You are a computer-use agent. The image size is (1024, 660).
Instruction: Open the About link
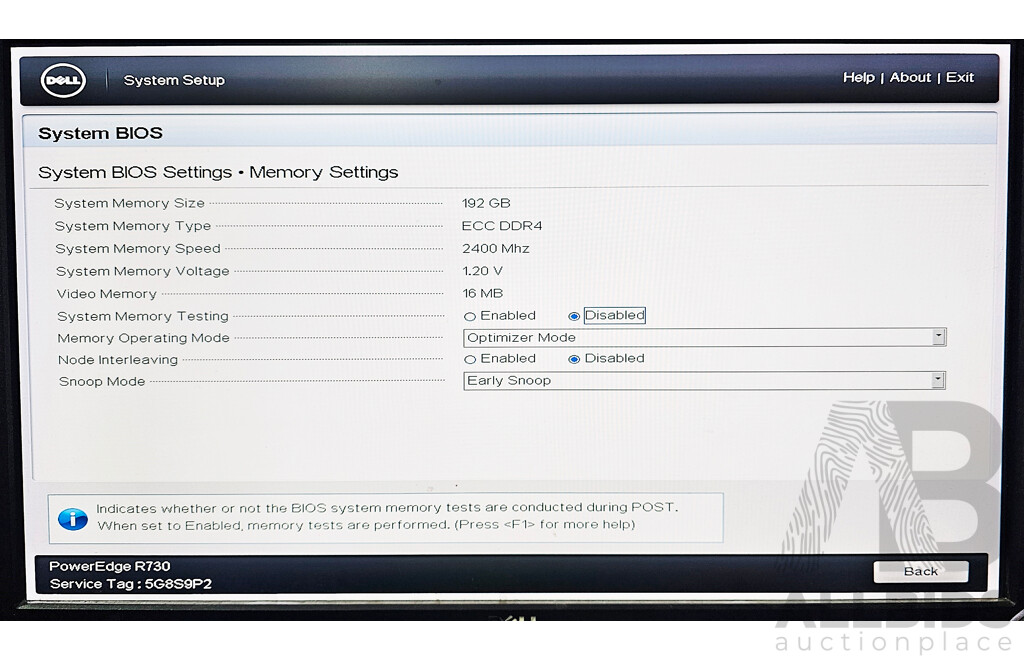click(x=910, y=78)
